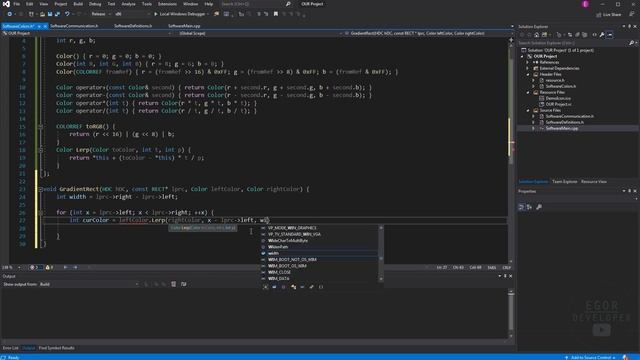Click the IntelliSense list scrollbar

381,253
